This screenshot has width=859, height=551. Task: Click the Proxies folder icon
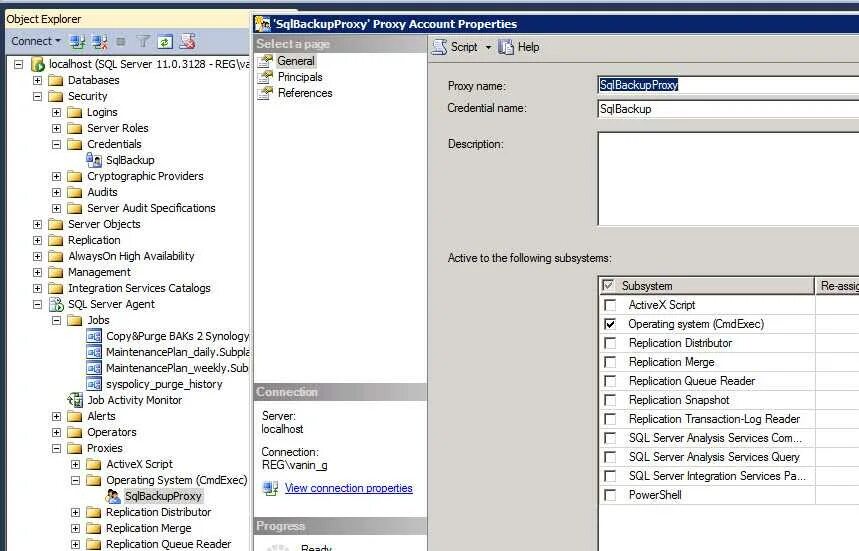pos(75,448)
